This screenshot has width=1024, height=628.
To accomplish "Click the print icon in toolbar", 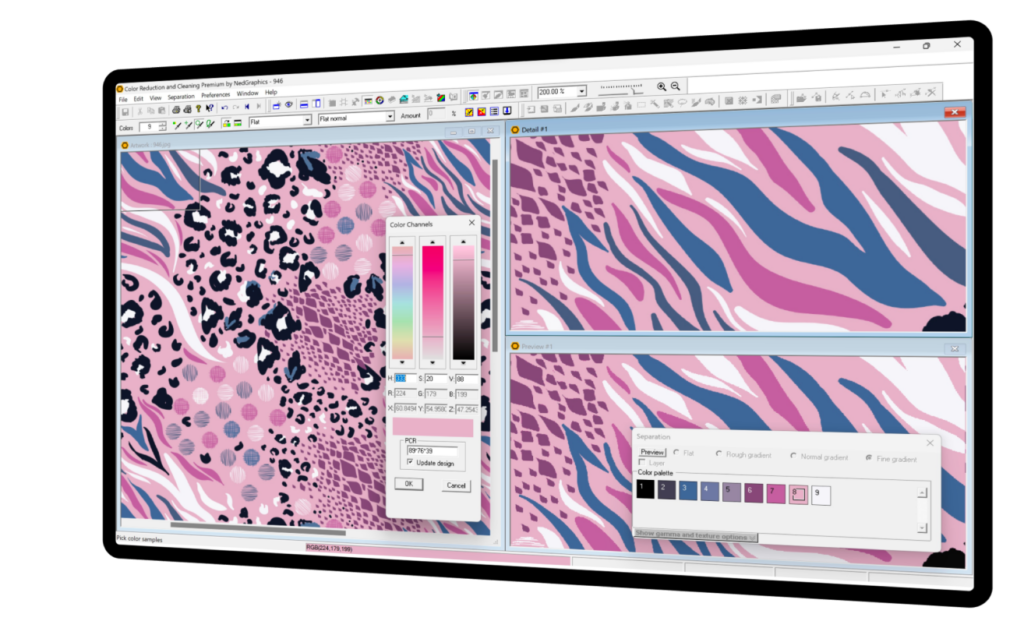I will click(x=176, y=108).
